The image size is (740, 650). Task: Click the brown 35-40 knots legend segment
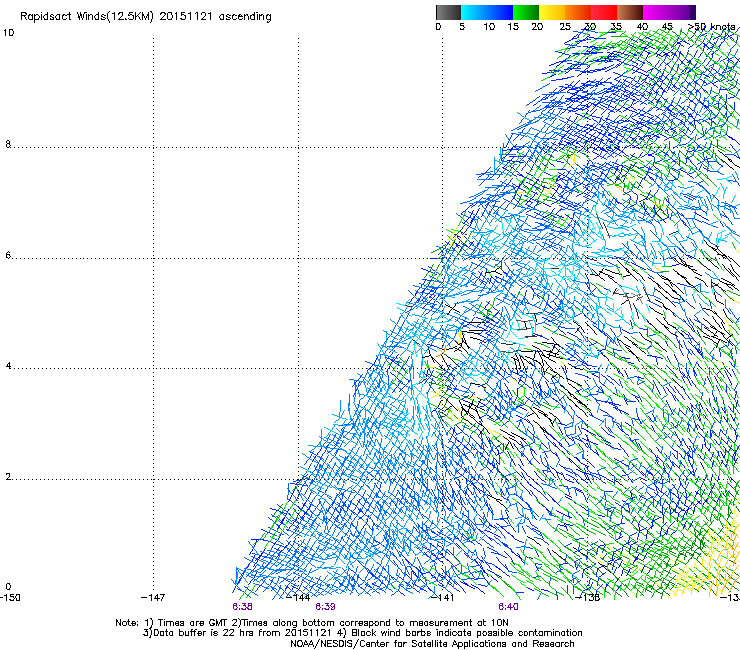[630, 12]
